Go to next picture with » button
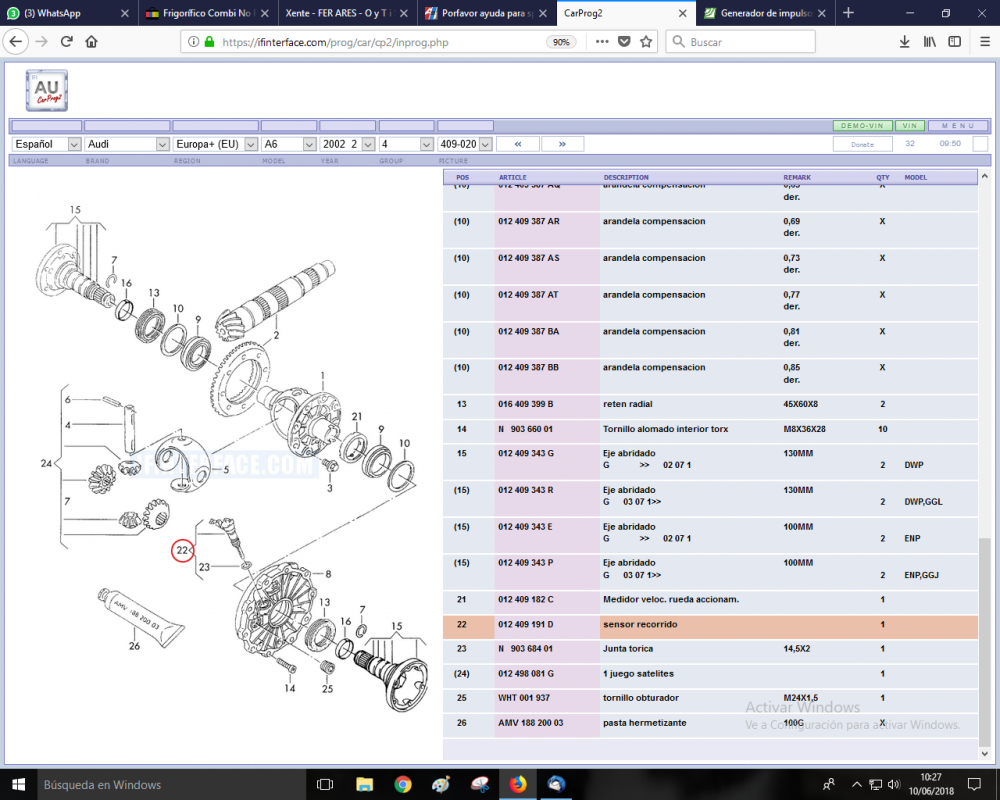The height and width of the screenshot is (800, 1000). coord(562,144)
